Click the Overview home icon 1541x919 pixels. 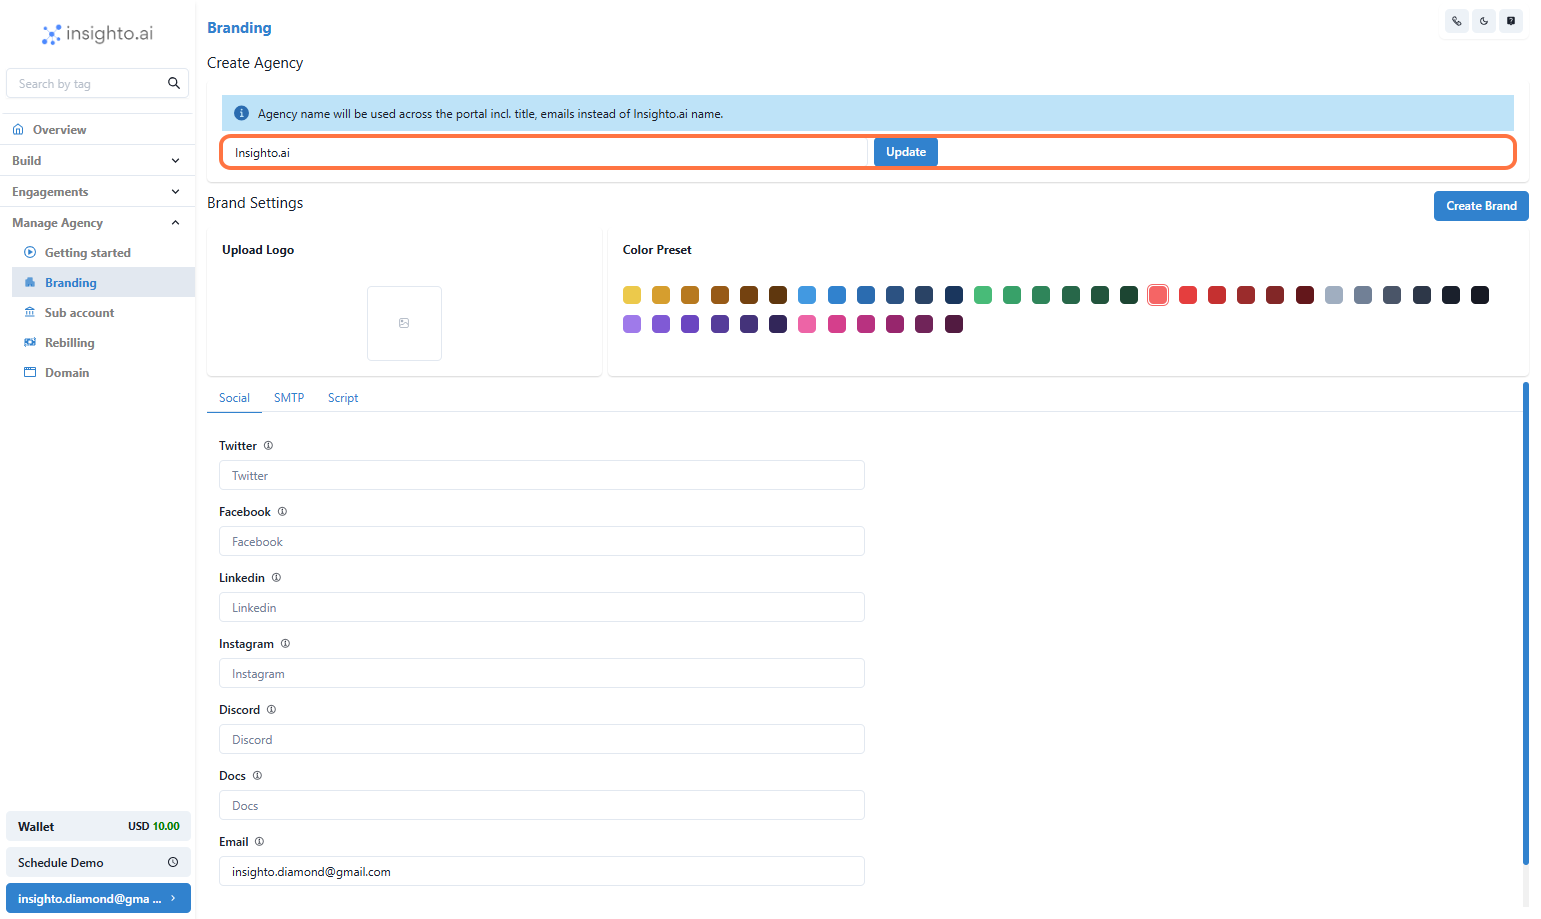pos(18,130)
